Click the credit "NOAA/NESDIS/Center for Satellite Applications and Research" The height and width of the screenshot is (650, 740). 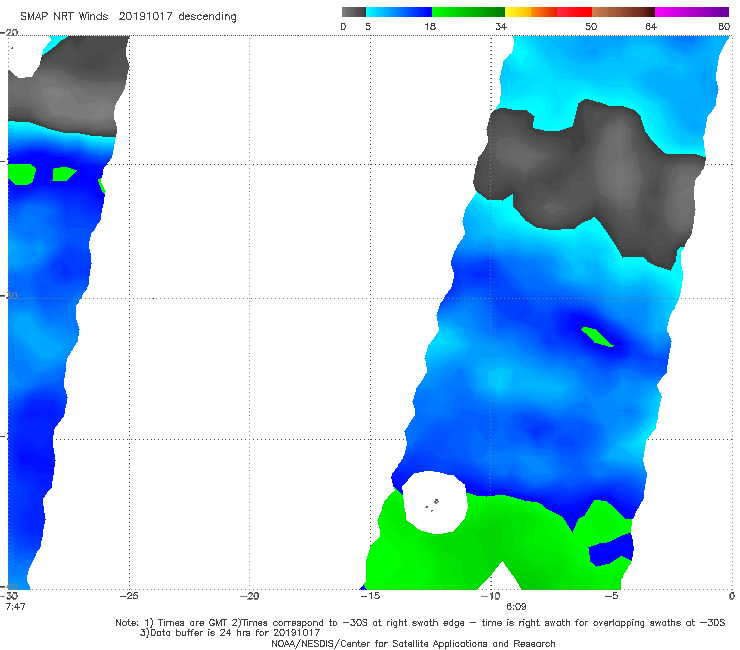(413, 644)
